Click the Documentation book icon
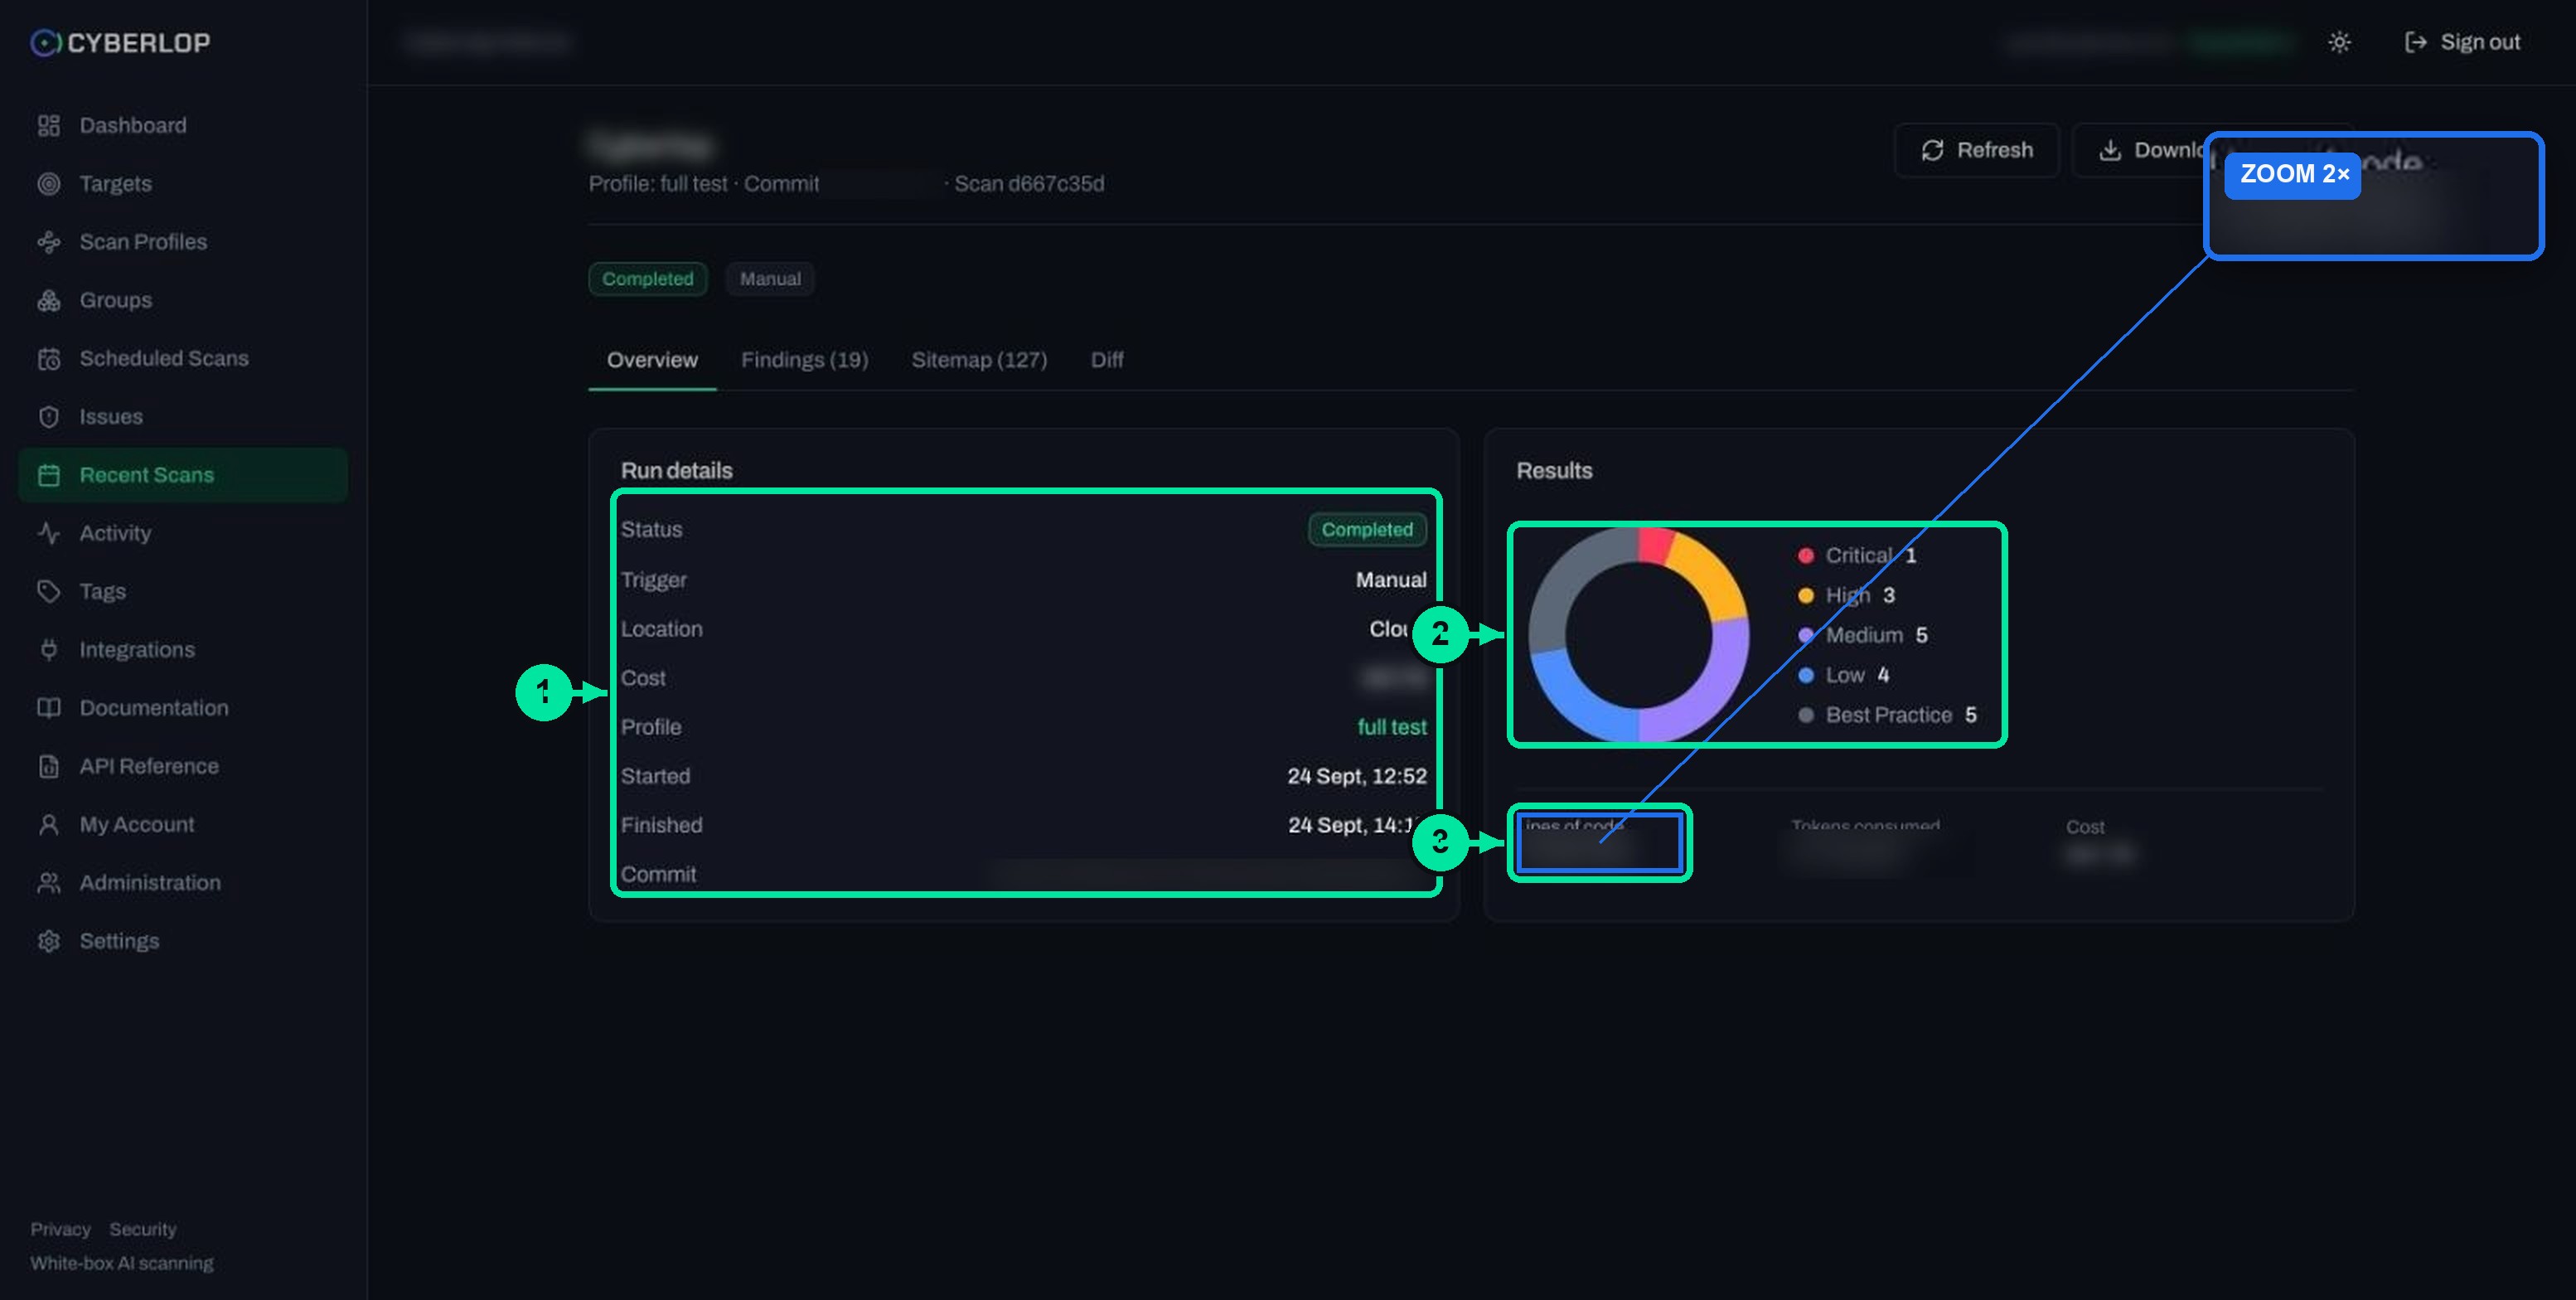 (49, 708)
